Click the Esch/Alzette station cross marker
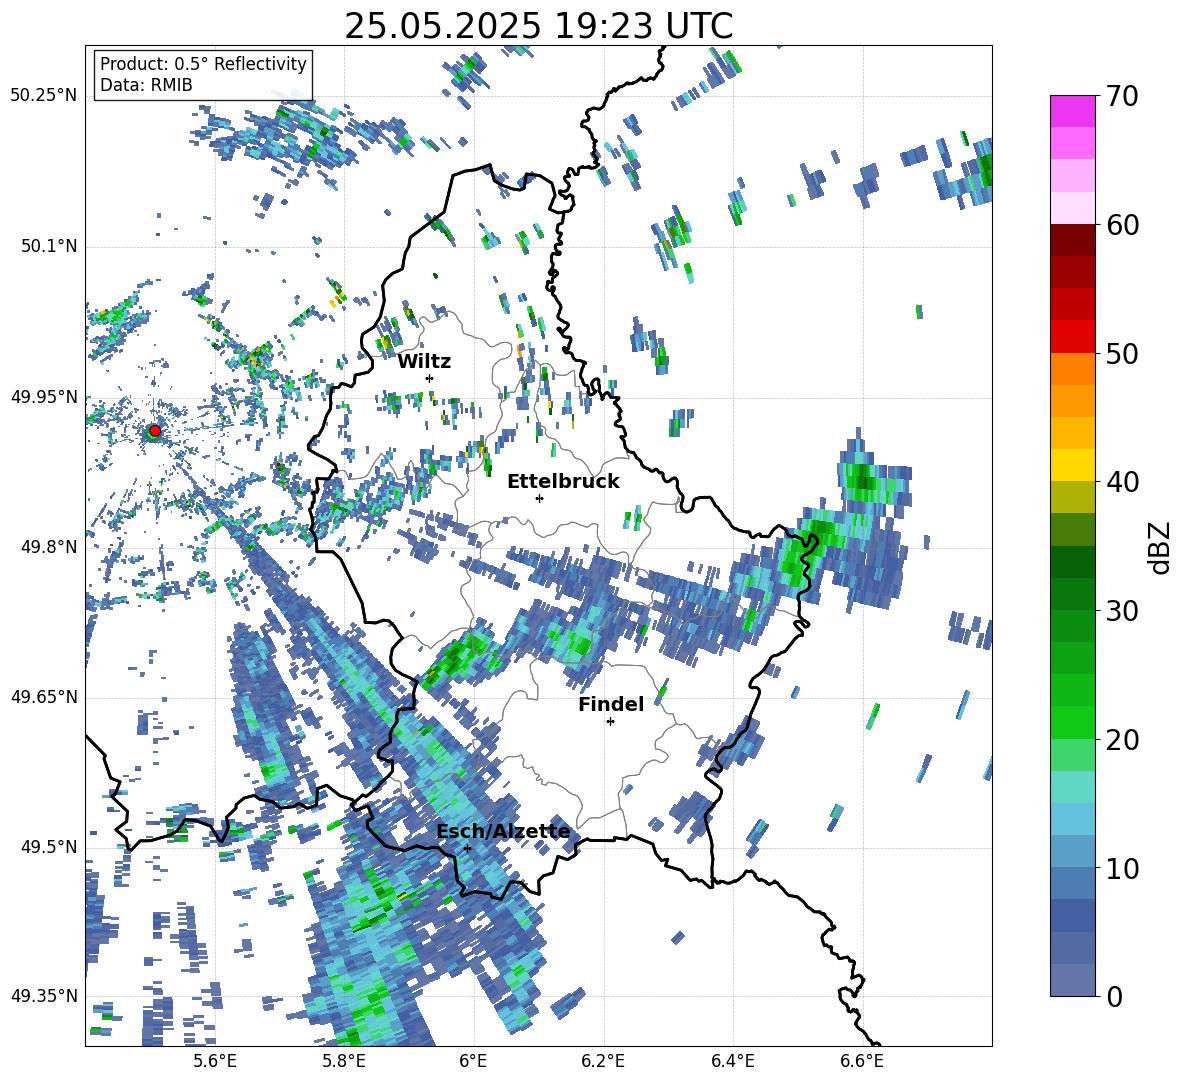1184x1081 pixels. tap(467, 848)
